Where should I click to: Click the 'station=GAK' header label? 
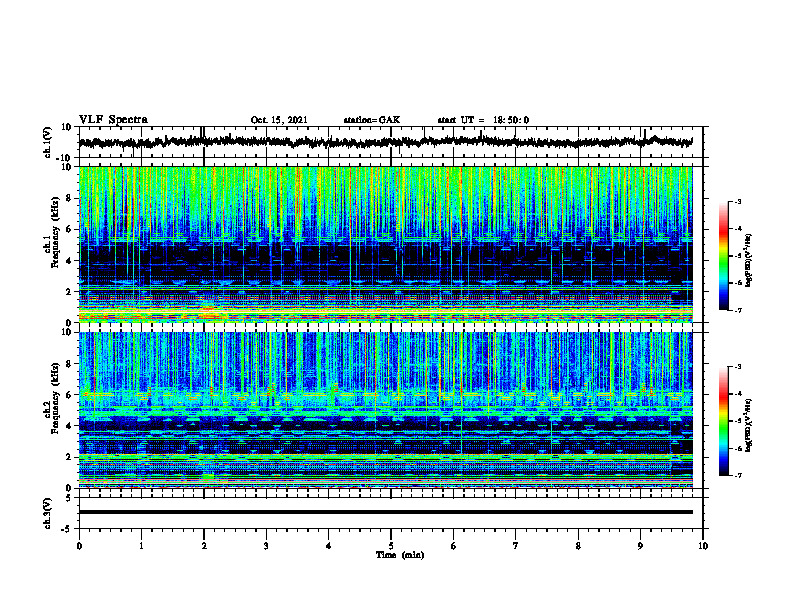[372, 120]
